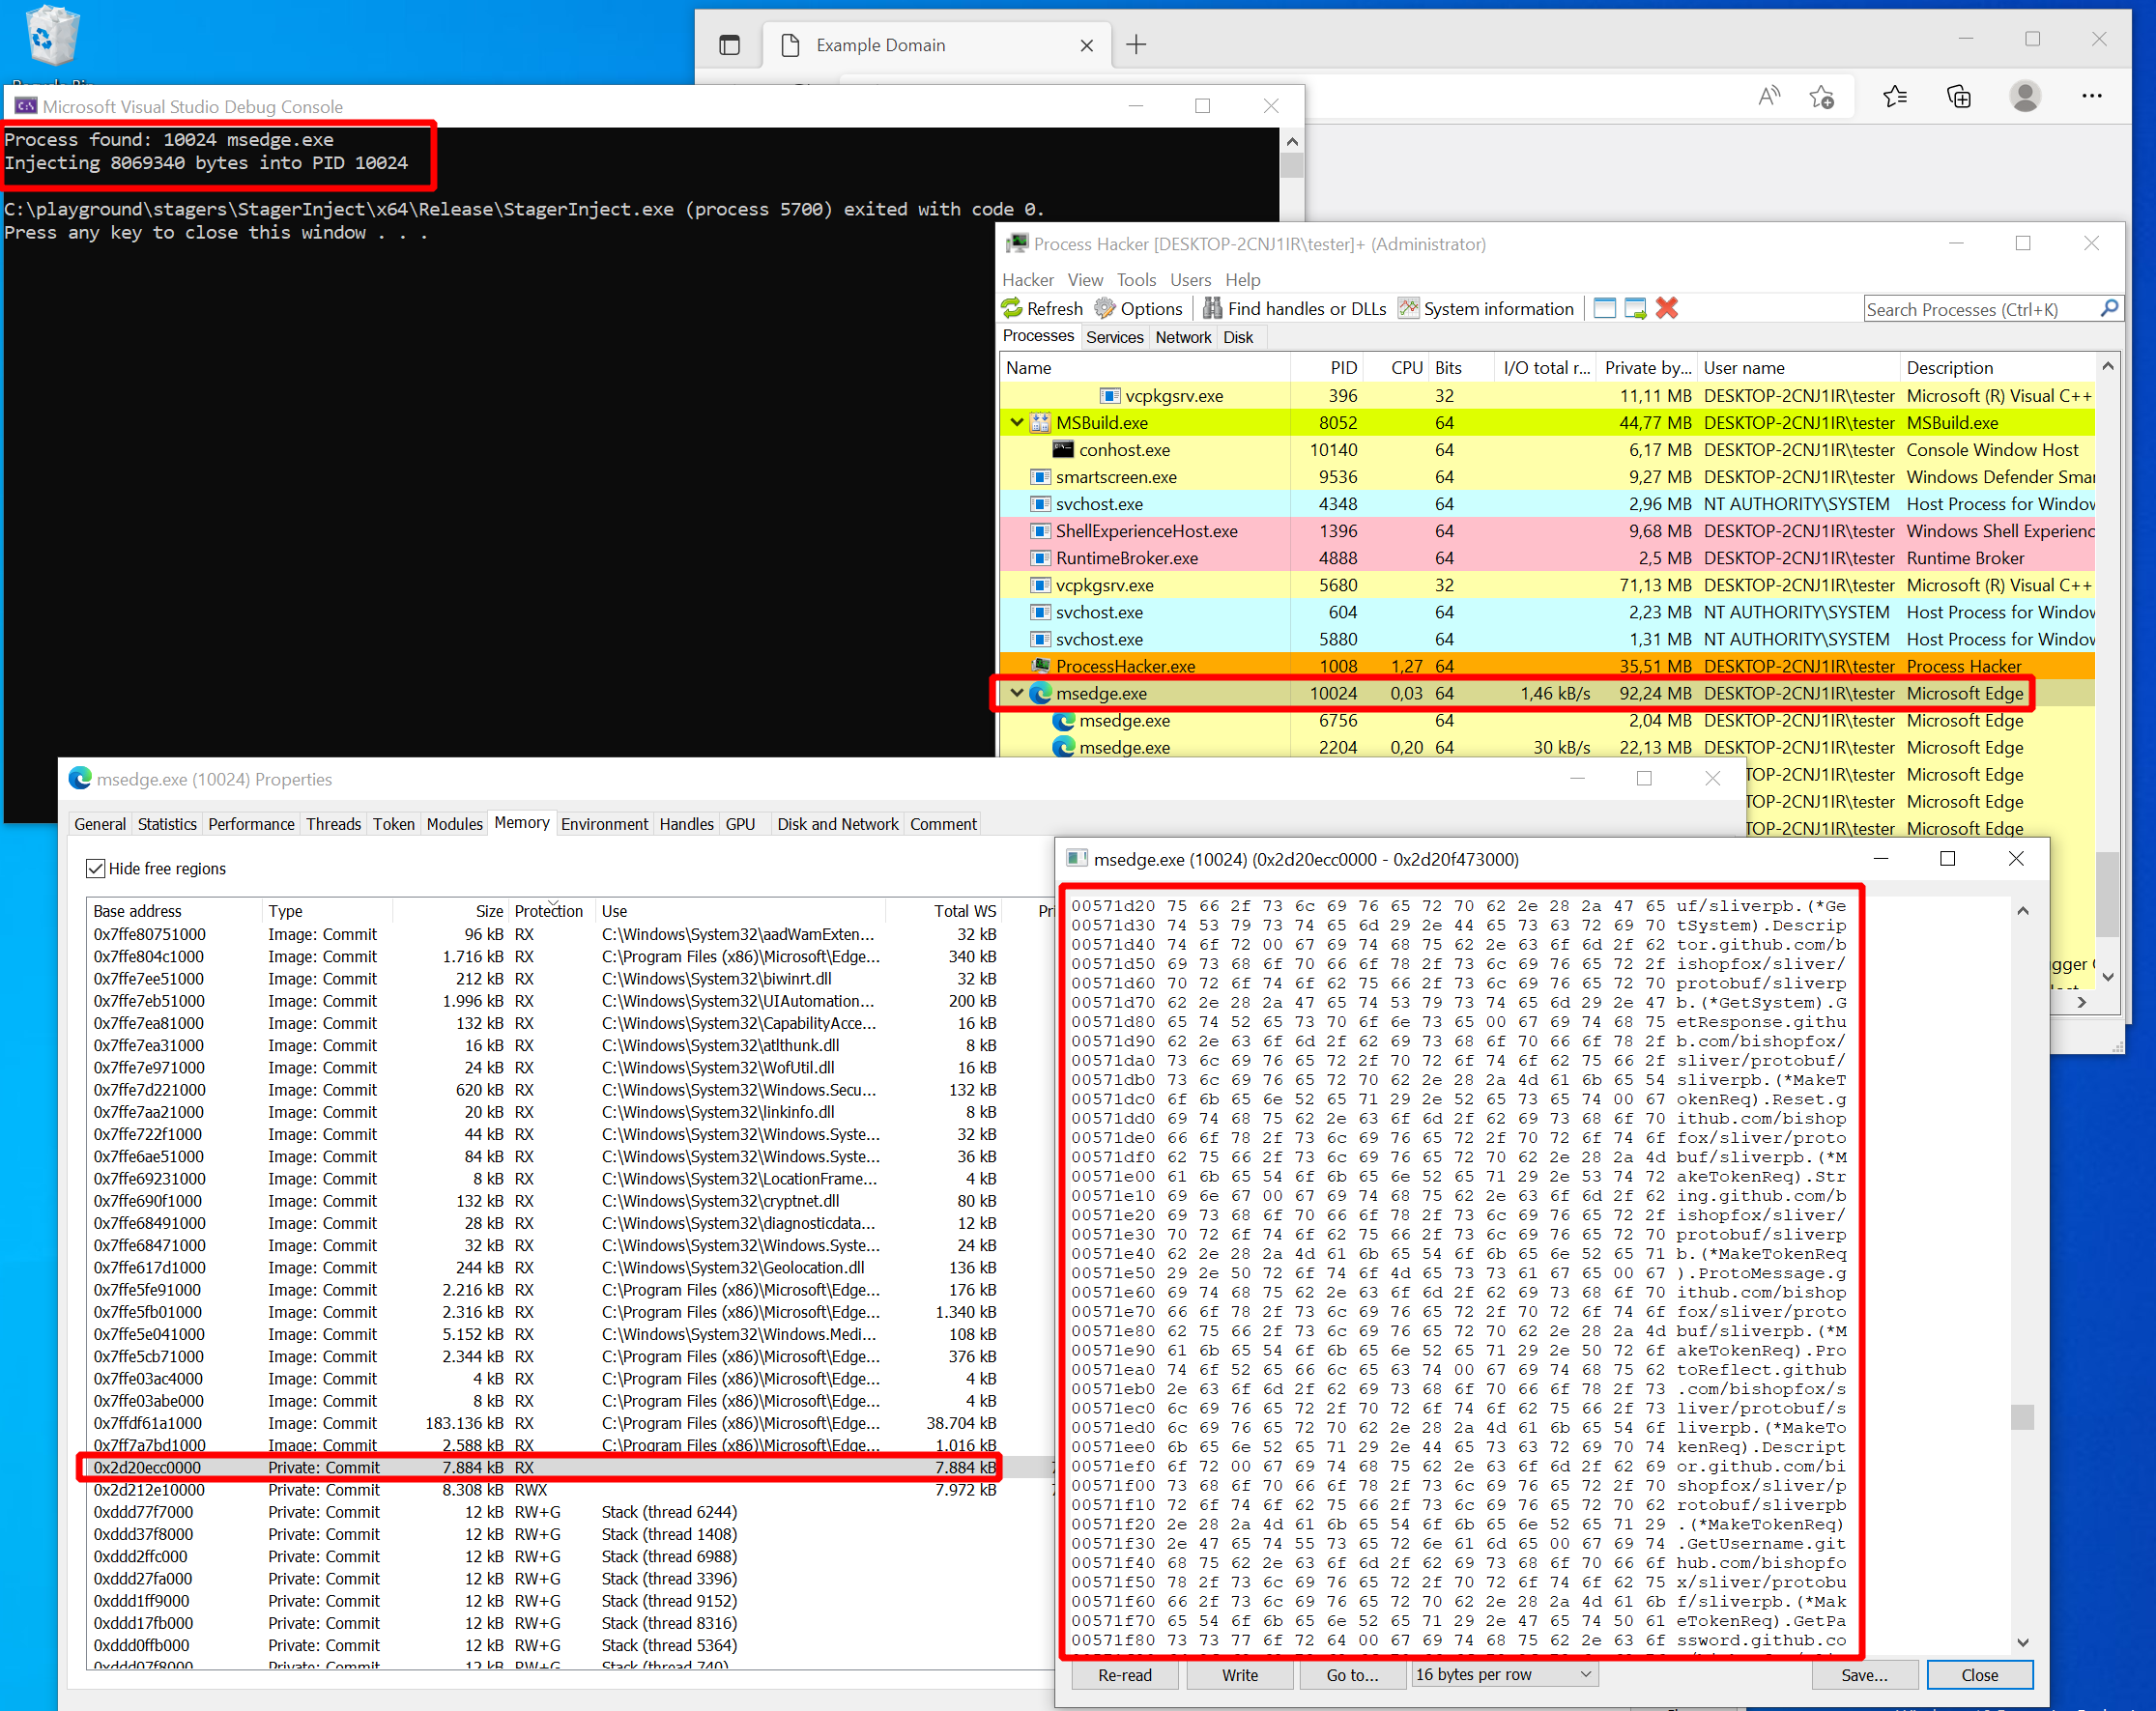Image resolution: width=2156 pixels, height=1711 pixels.
Task: Switch to the Disk tab
Action: click(1238, 337)
